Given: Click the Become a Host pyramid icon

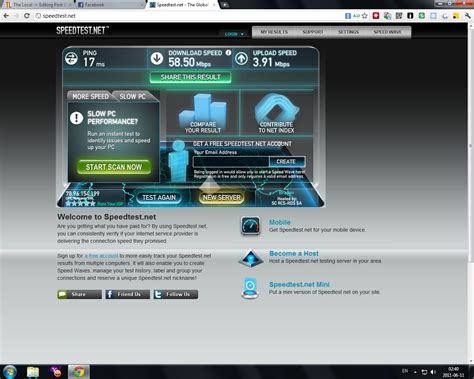Looking at the screenshot, I should pyautogui.click(x=251, y=257).
